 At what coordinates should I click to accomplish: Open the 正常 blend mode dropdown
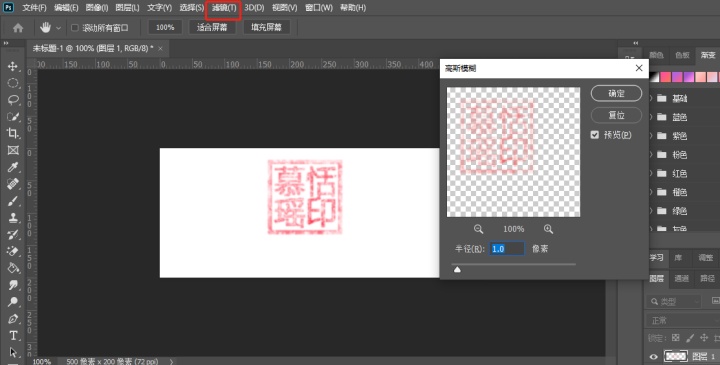[683, 320]
